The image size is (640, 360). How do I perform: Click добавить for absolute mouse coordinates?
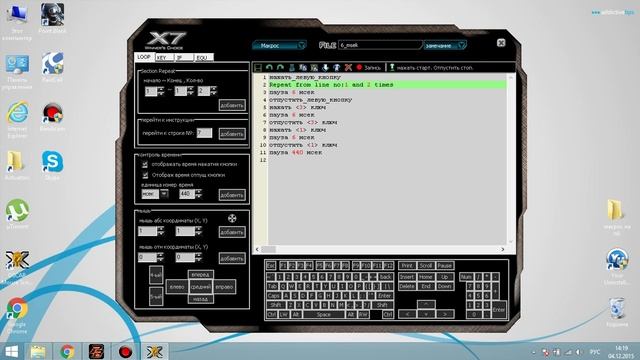point(232,232)
